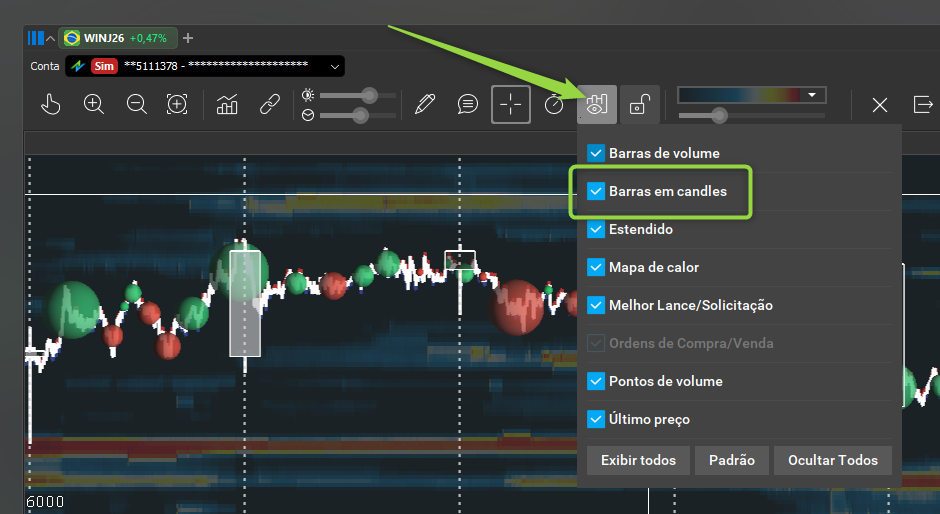Select the hand pan tool
This screenshot has width=940, height=514.
[51, 104]
